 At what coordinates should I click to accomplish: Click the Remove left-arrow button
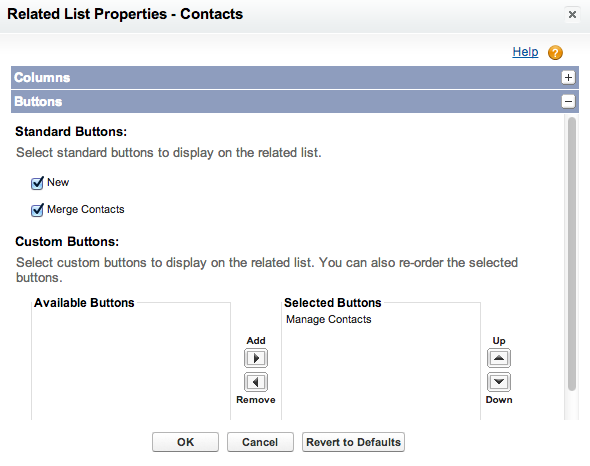click(x=256, y=382)
